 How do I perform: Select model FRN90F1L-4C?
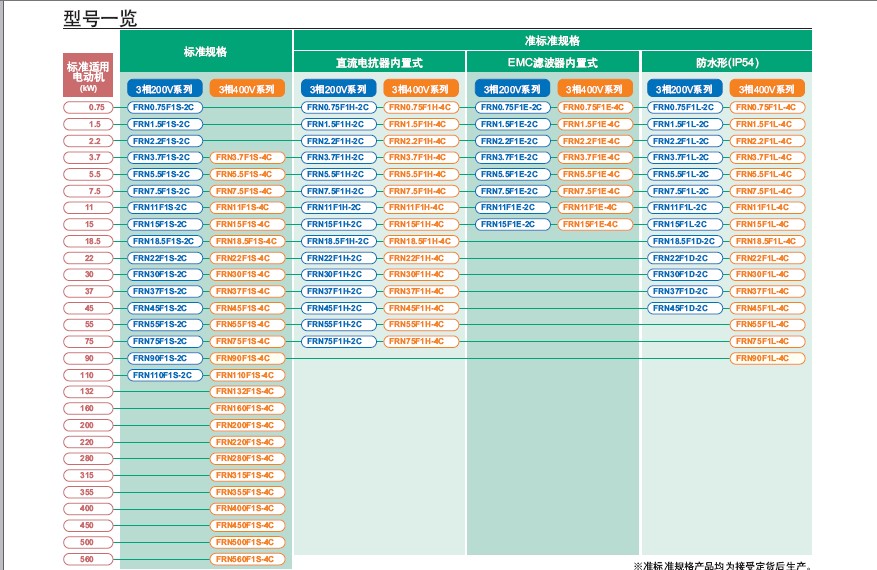coord(767,358)
